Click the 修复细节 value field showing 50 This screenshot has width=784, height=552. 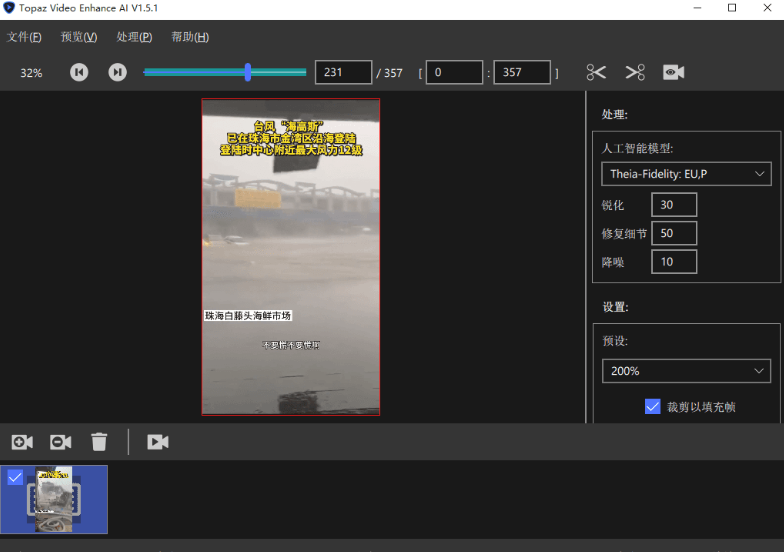(674, 233)
